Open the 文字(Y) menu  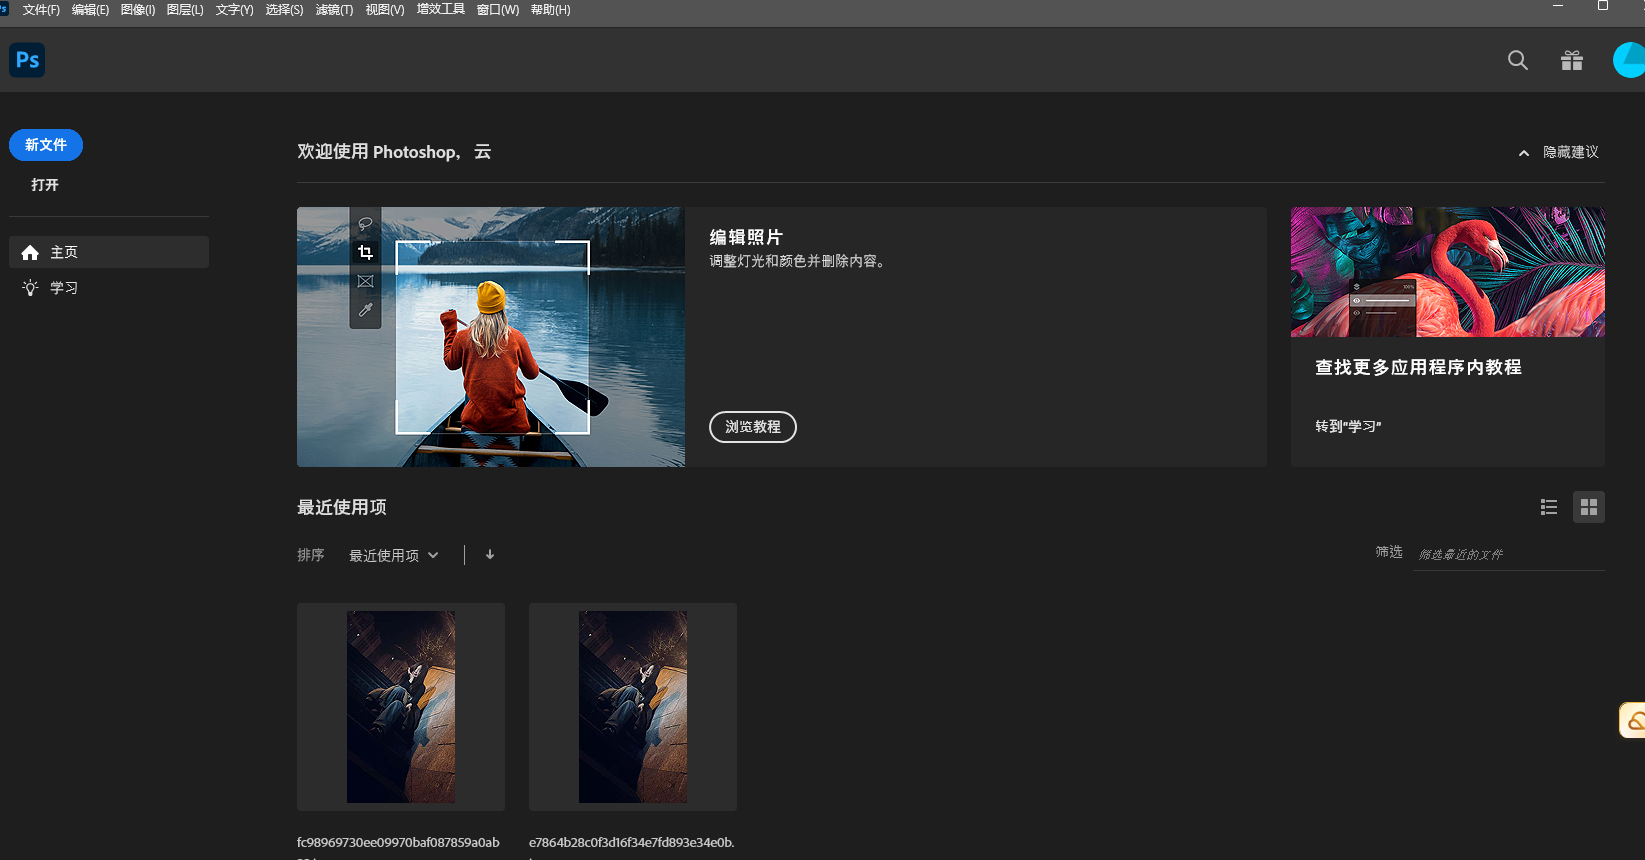(235, 10)
